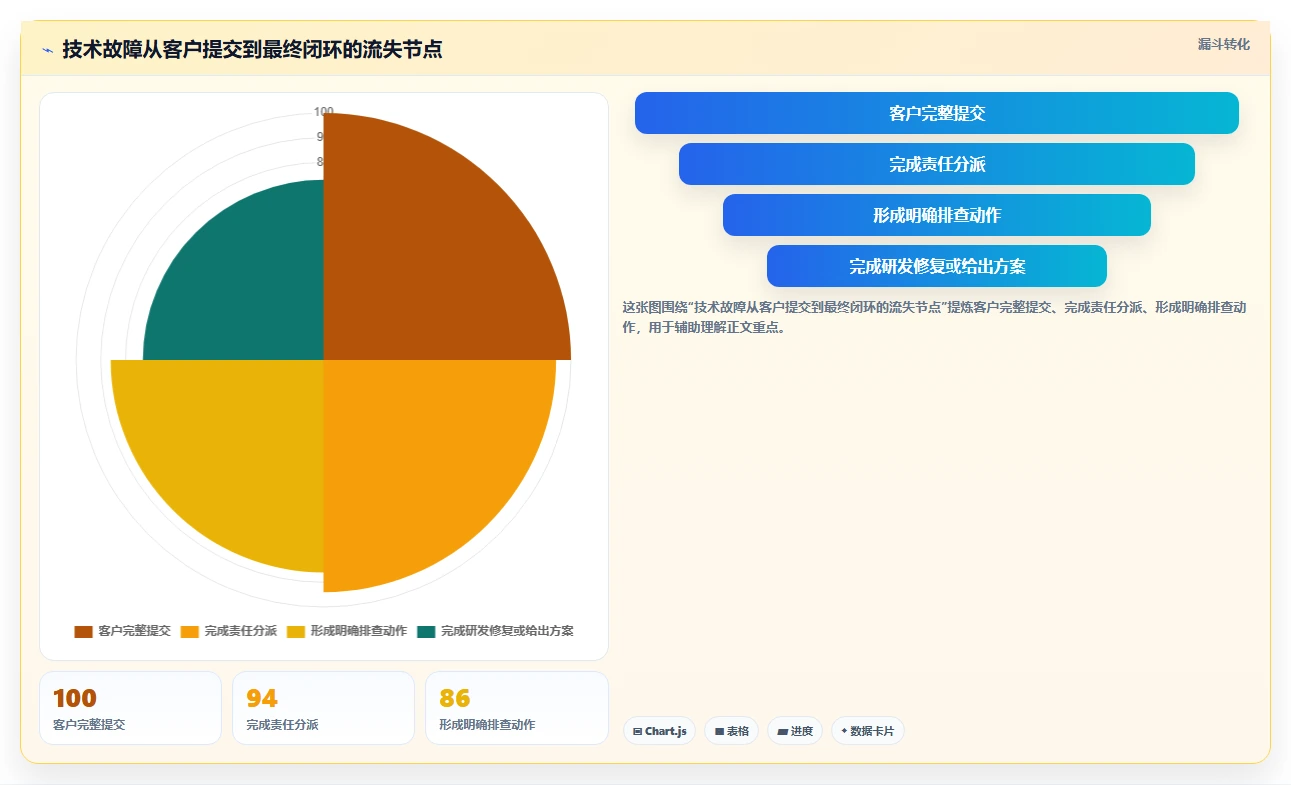Toggle yellow 形成明确排查动作 legend swatch

[296, 631]
